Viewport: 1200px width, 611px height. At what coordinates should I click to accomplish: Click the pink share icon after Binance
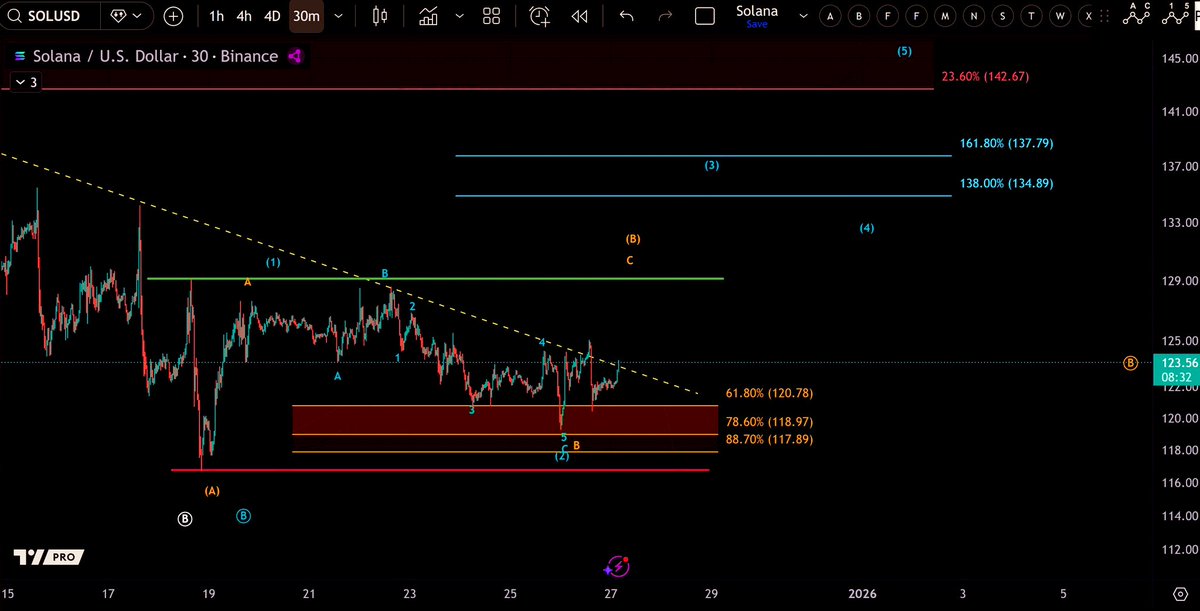(x=295, y=57)
